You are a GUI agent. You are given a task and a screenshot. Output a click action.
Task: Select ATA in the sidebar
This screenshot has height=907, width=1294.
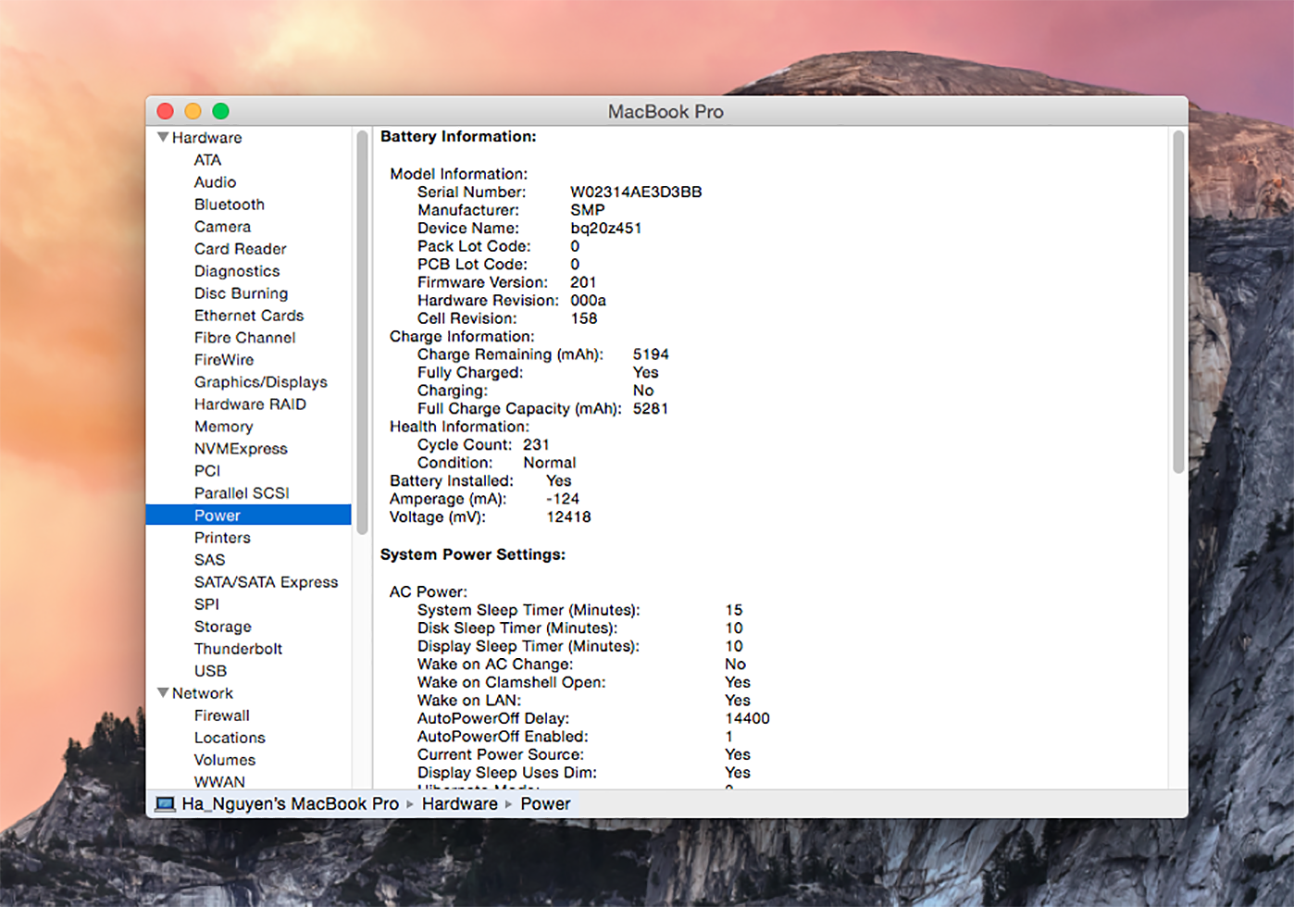point(207,160)
